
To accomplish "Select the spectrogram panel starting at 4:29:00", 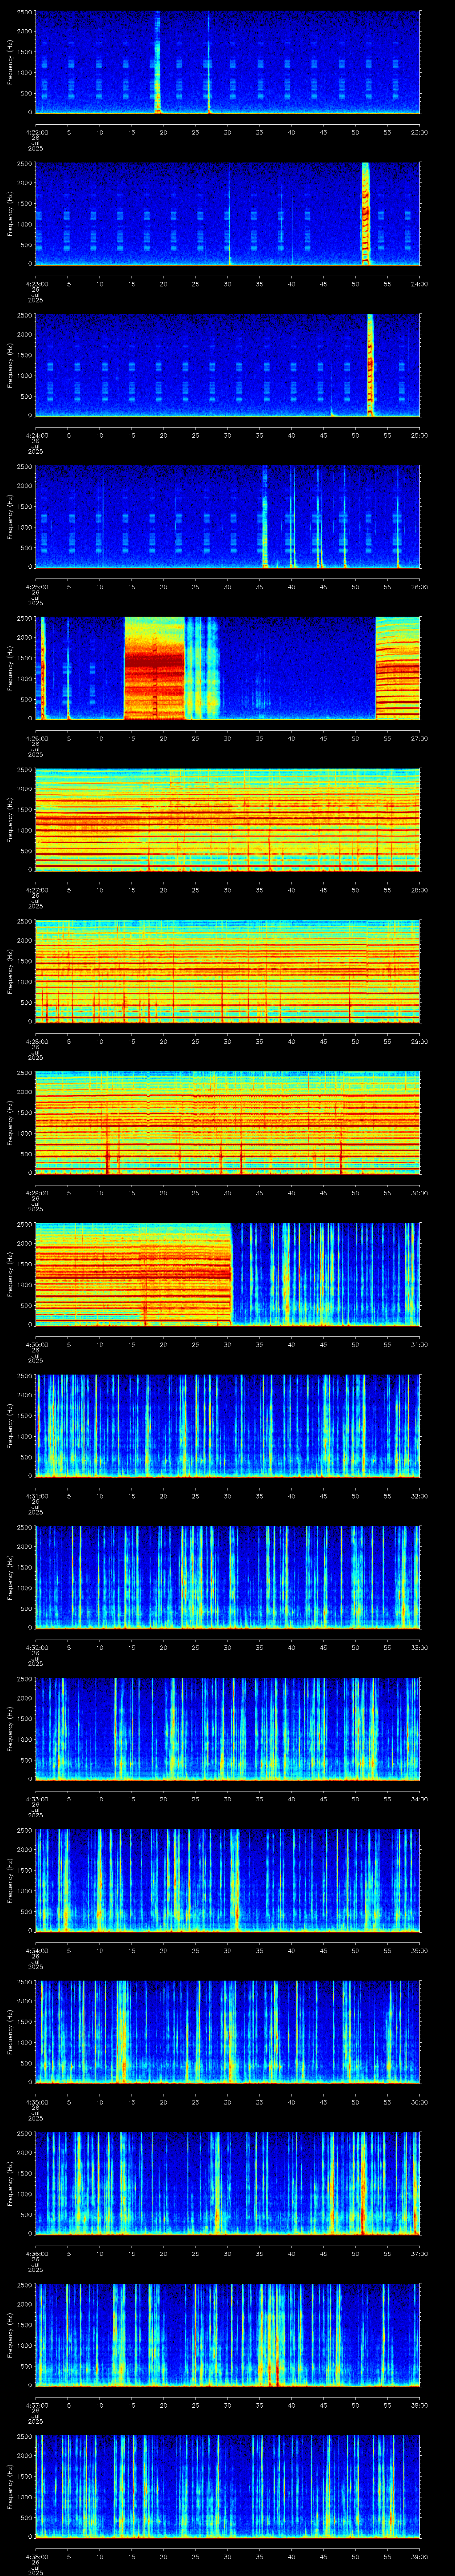I will [x=228, y=1123].
